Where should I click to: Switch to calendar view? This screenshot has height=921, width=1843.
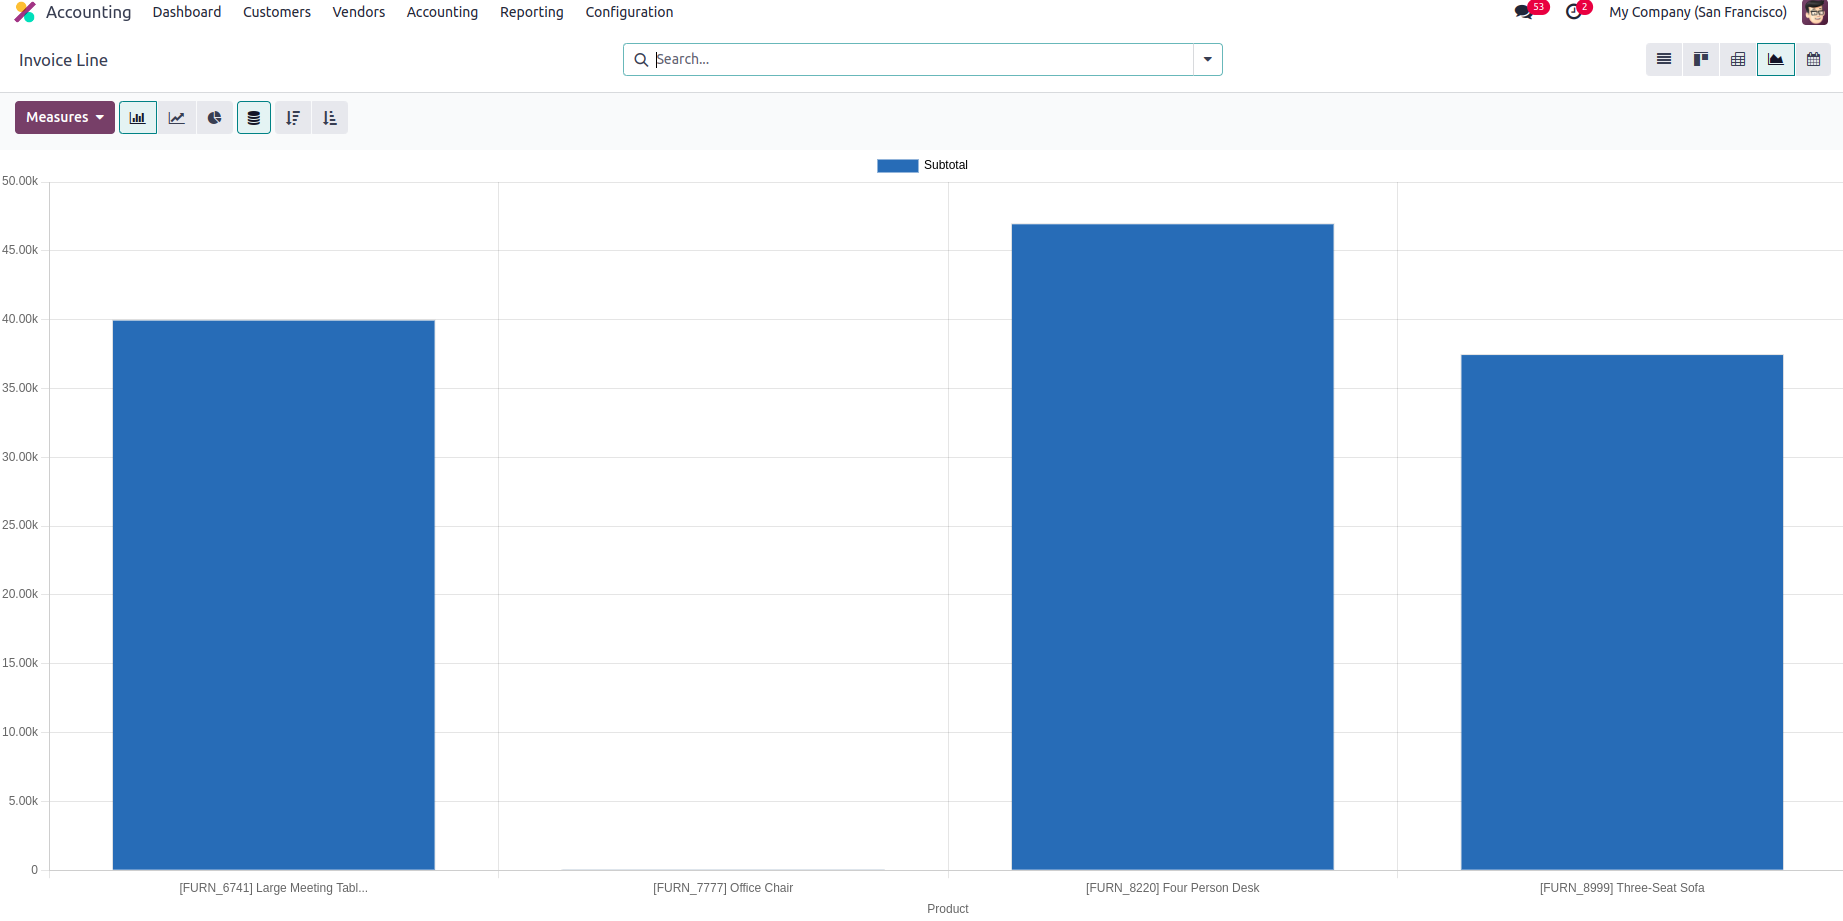1813,60
